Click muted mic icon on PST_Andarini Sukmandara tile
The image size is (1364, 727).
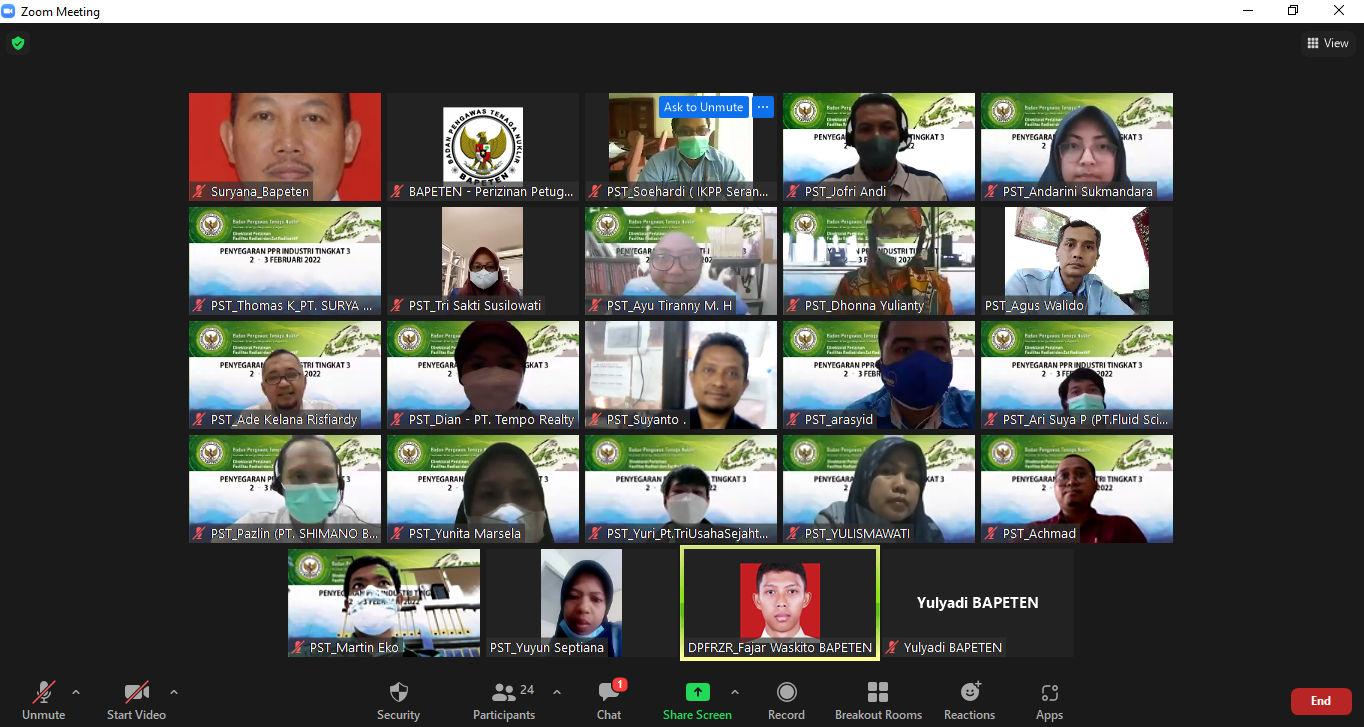[x=992, y=191]
